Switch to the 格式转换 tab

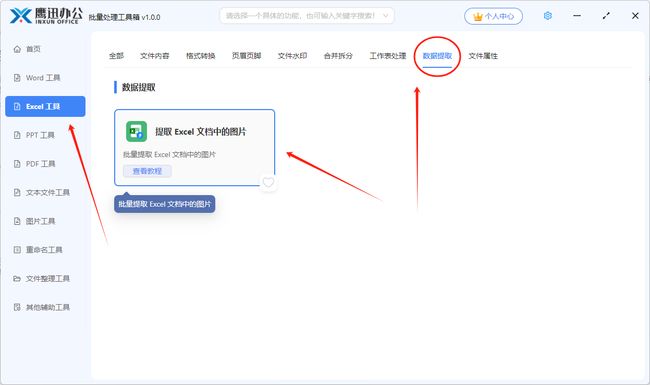click(x=201, y=56)
